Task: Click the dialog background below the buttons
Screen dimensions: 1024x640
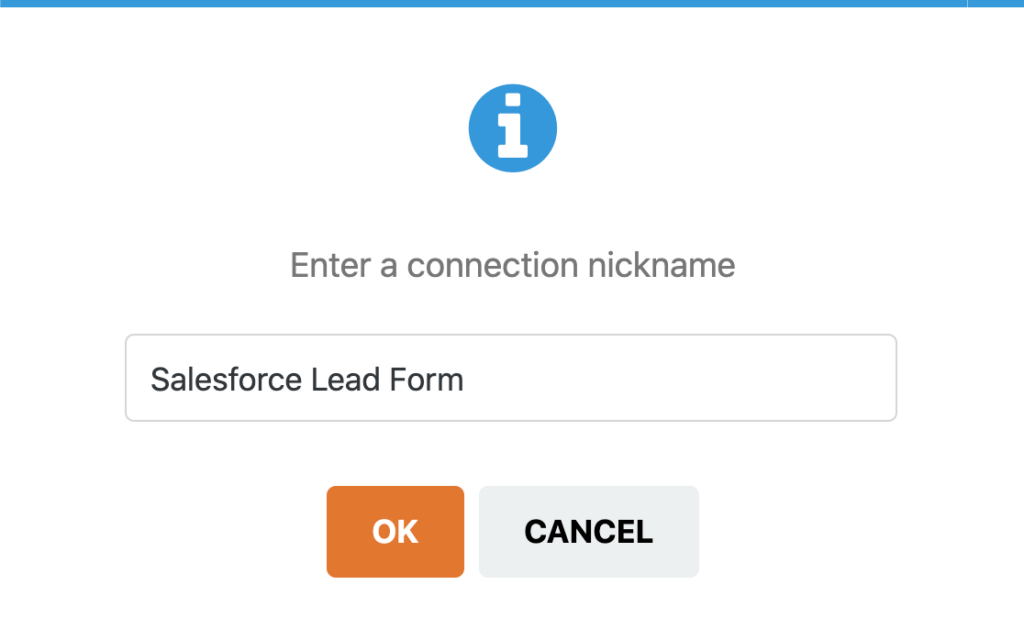Action: (512, 610)
